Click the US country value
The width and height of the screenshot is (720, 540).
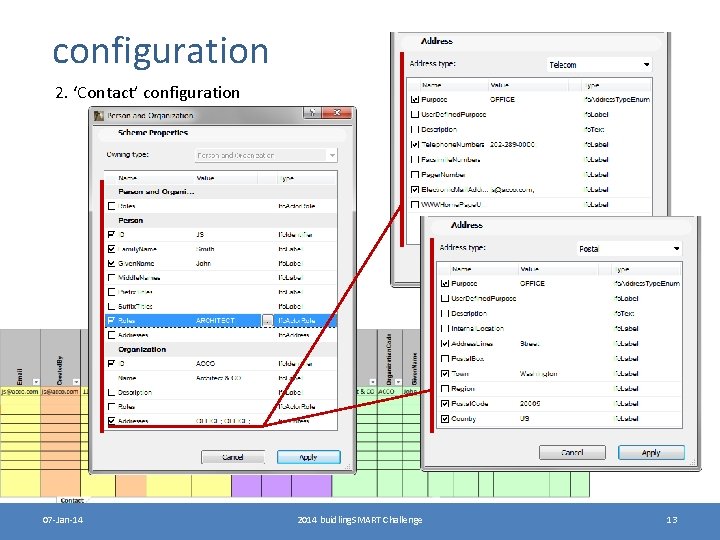click(x=524, y=419)
